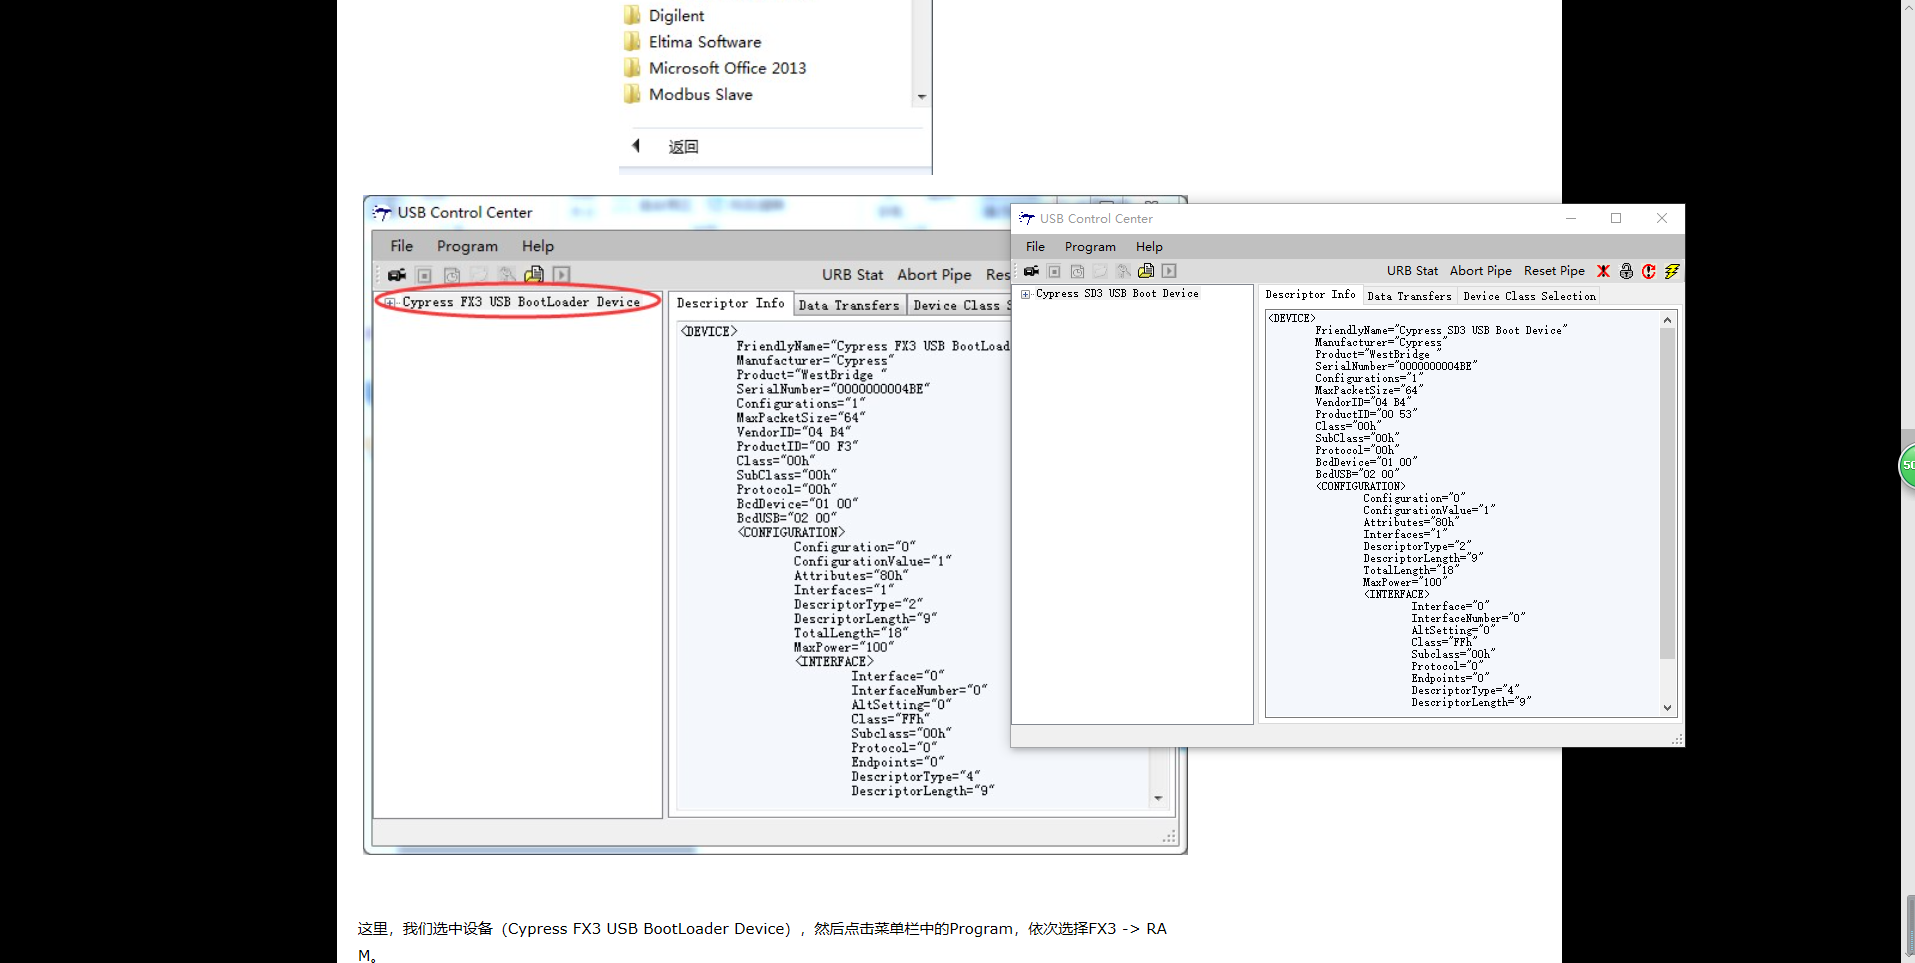Click the yellow lightning bolt icon in the front toolbar
The height and width of the screenshot is (963, 1915).
[1672, 271]
